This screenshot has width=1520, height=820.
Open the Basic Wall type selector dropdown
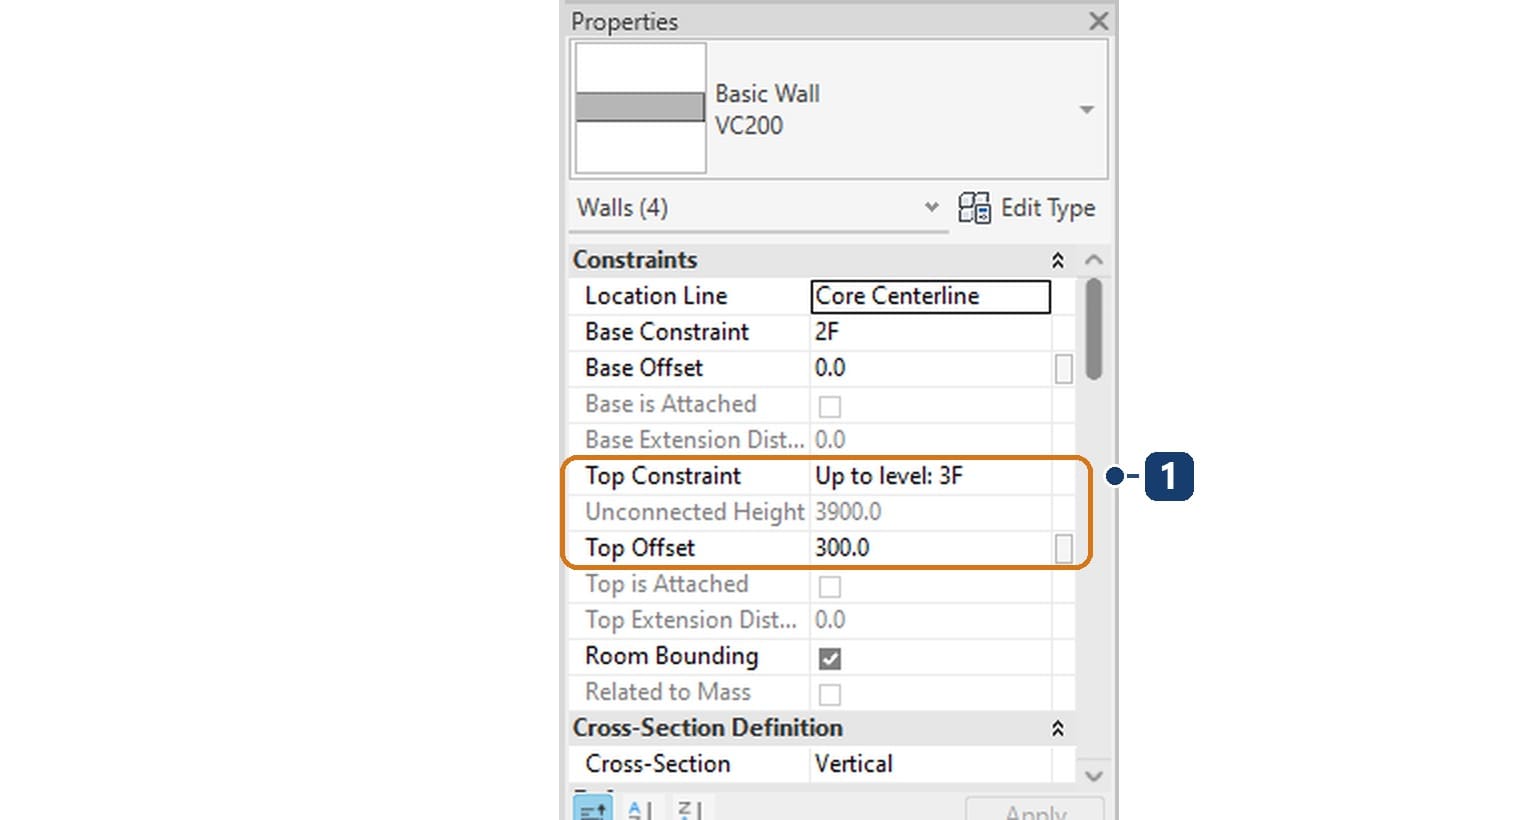1087,109
